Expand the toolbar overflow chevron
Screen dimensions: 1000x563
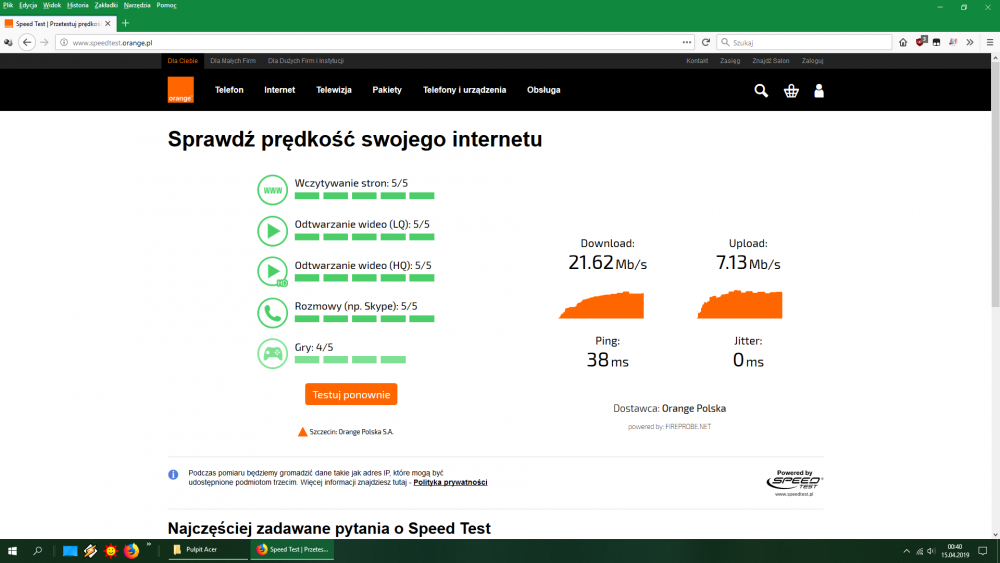coord(971,42)
